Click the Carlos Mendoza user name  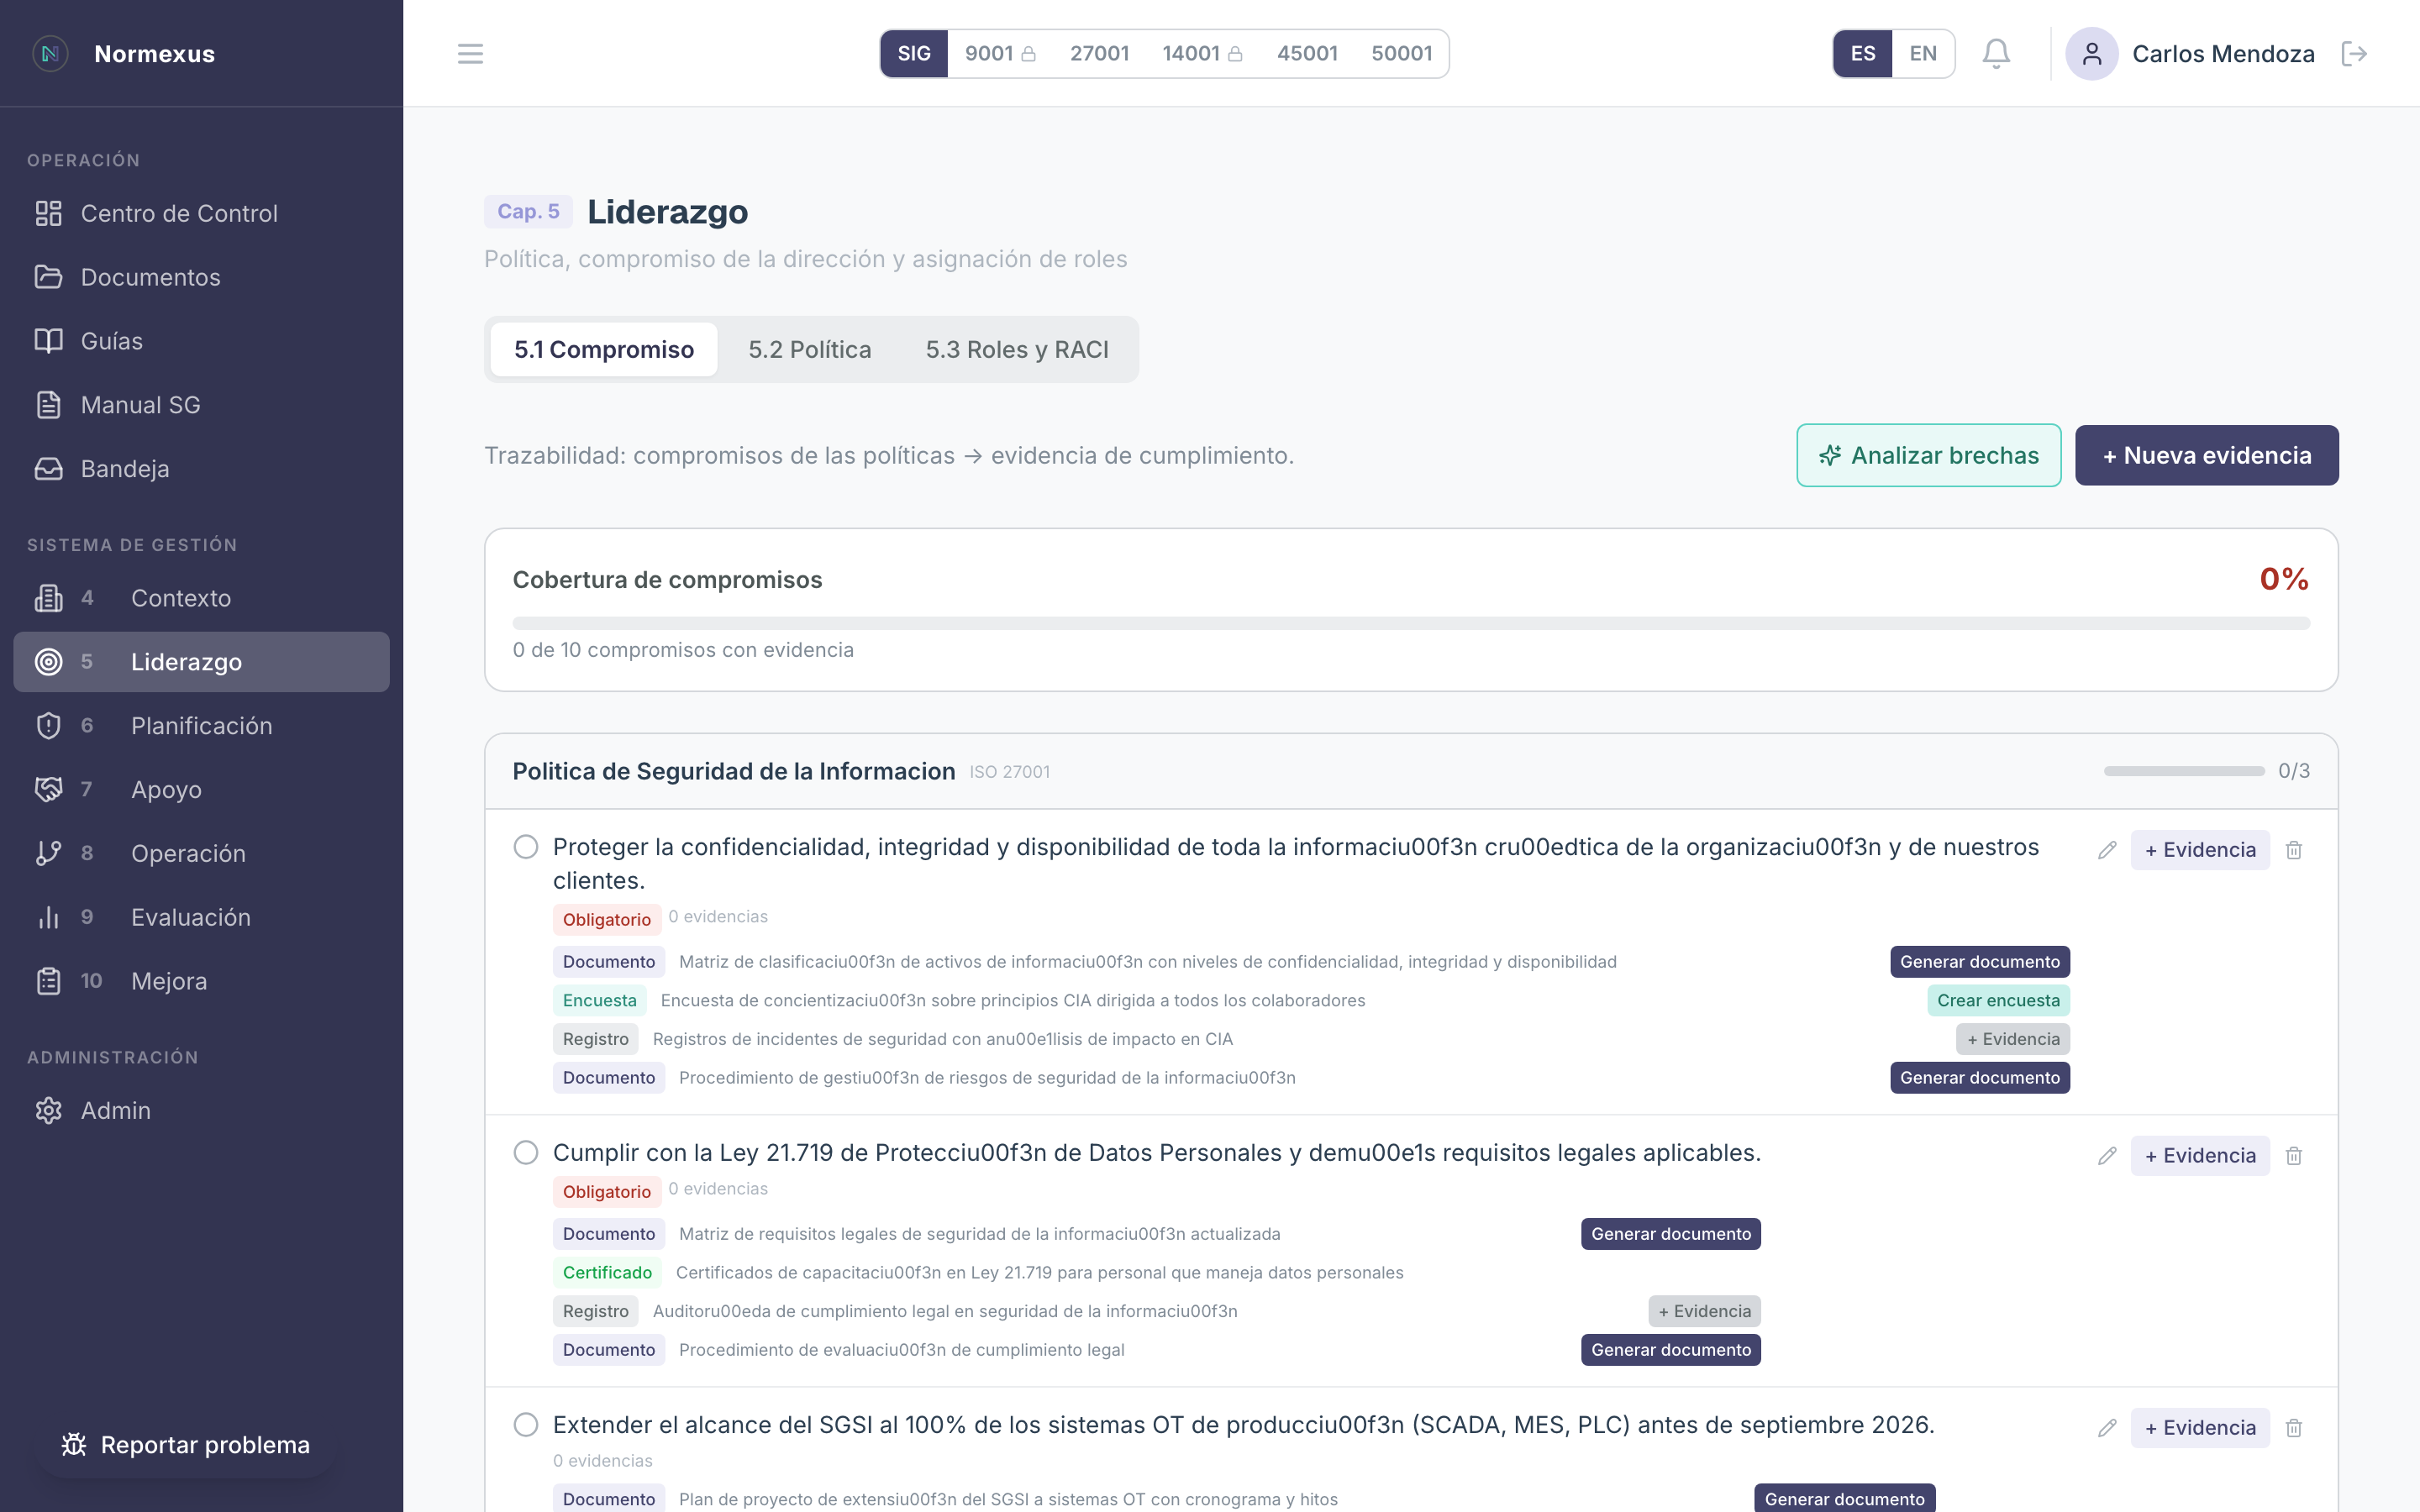click(x=2223, y=54)
